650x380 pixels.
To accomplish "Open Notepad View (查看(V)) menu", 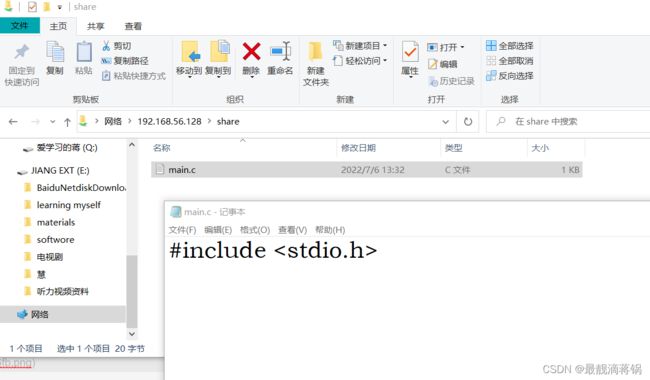I will coord(292,230).
